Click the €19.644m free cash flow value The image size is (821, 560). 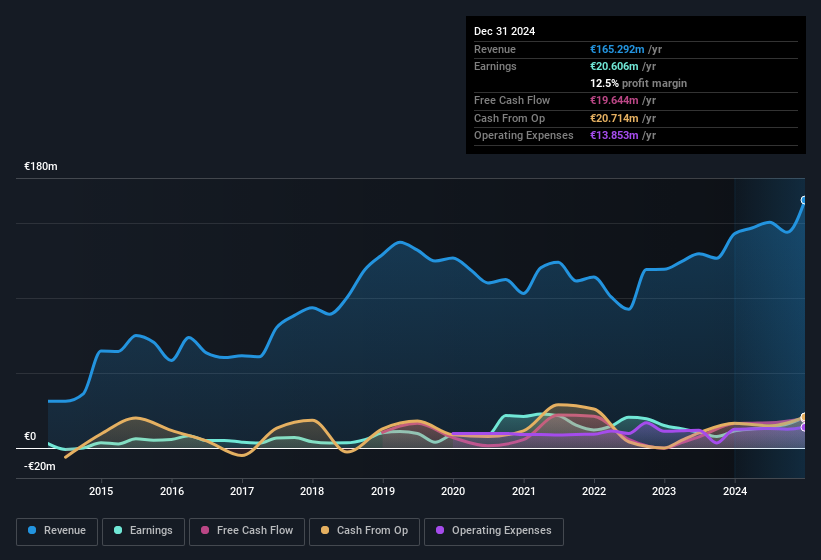614,100
